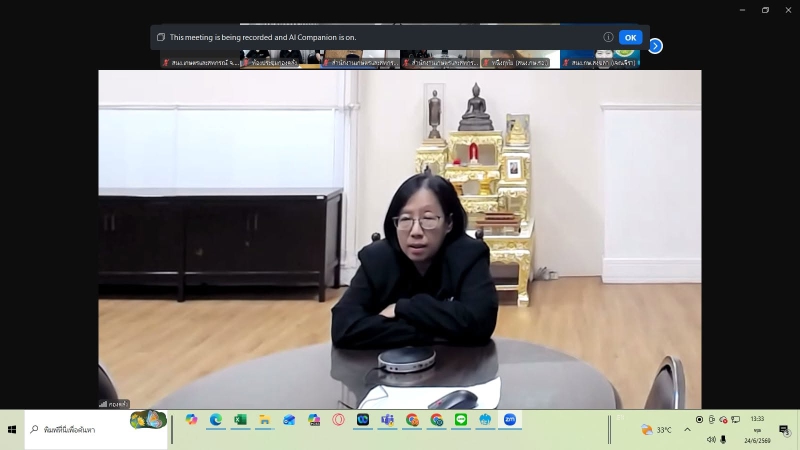The image size is (800, 450).
Task: Open Excel from the taskbar
Action: (240, 420)
